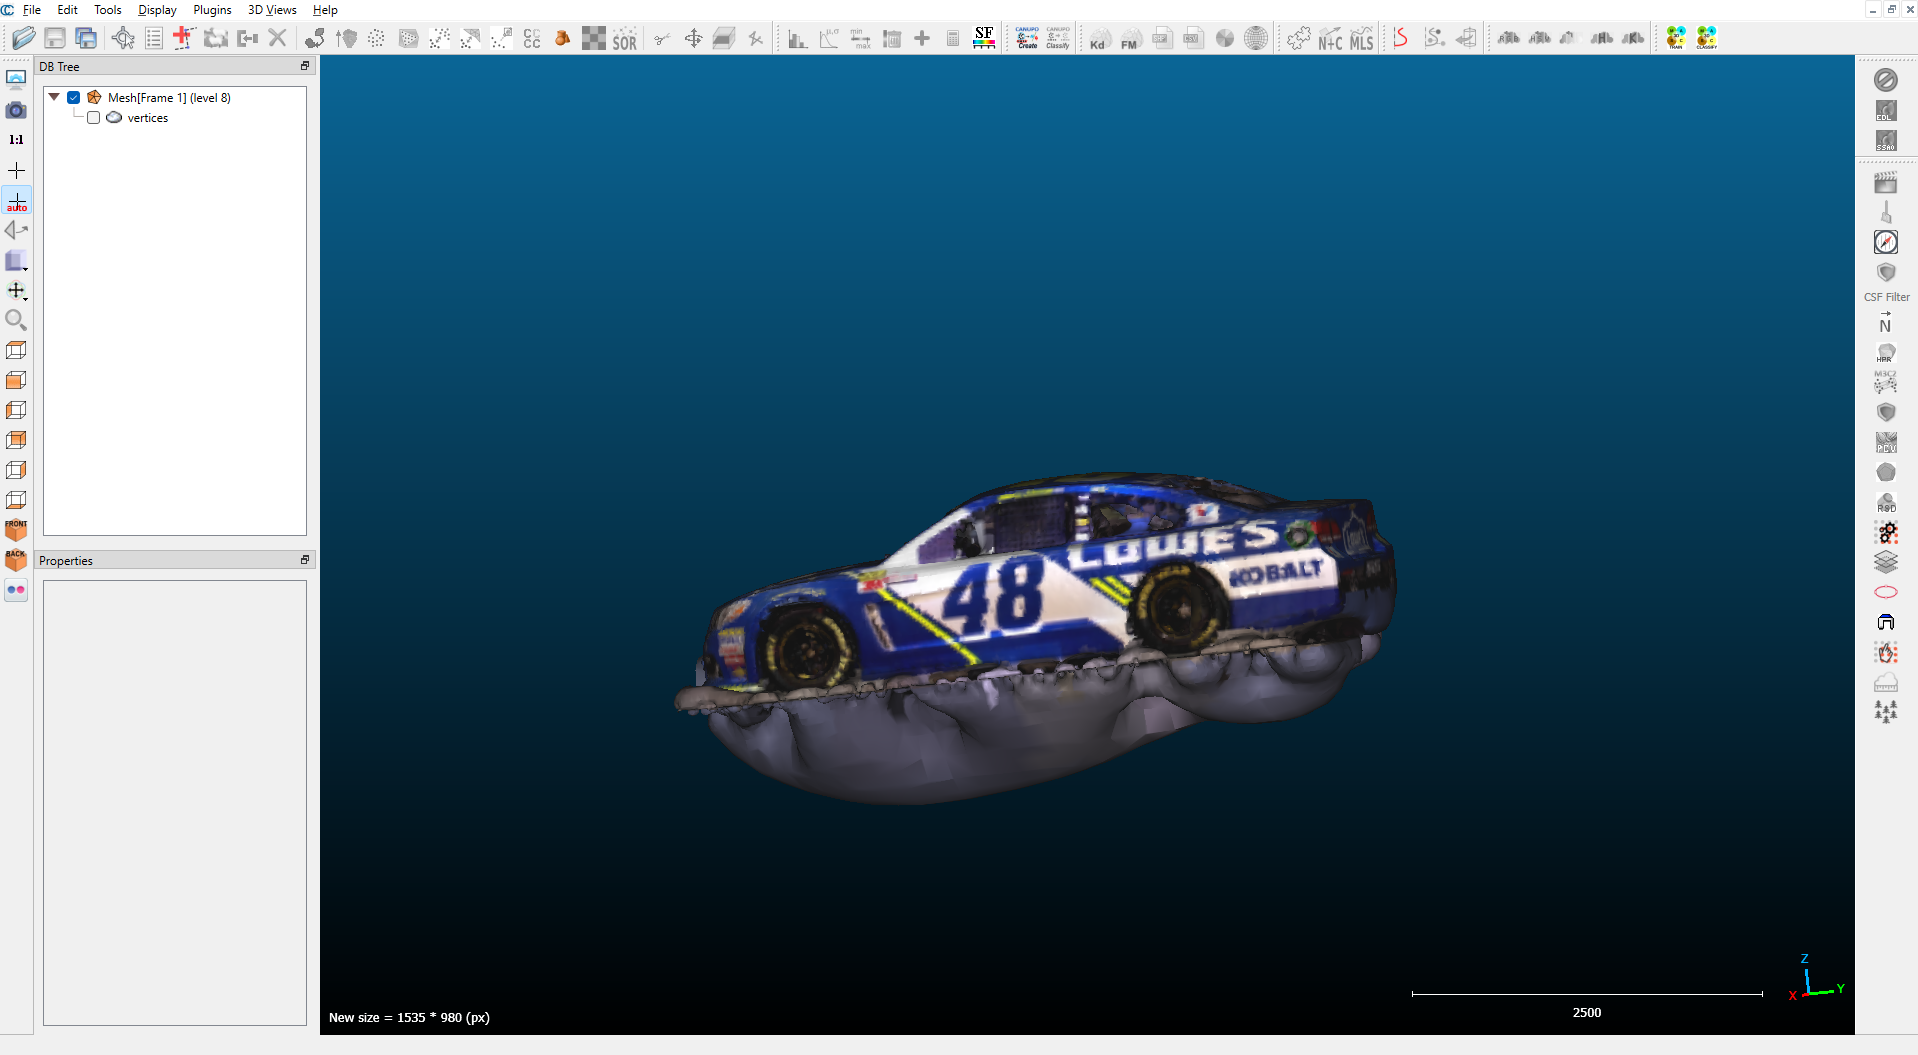This screenshot has height=1055, width=1918.
Task: Click the New size status message
Action: [x=409, y=1017]
